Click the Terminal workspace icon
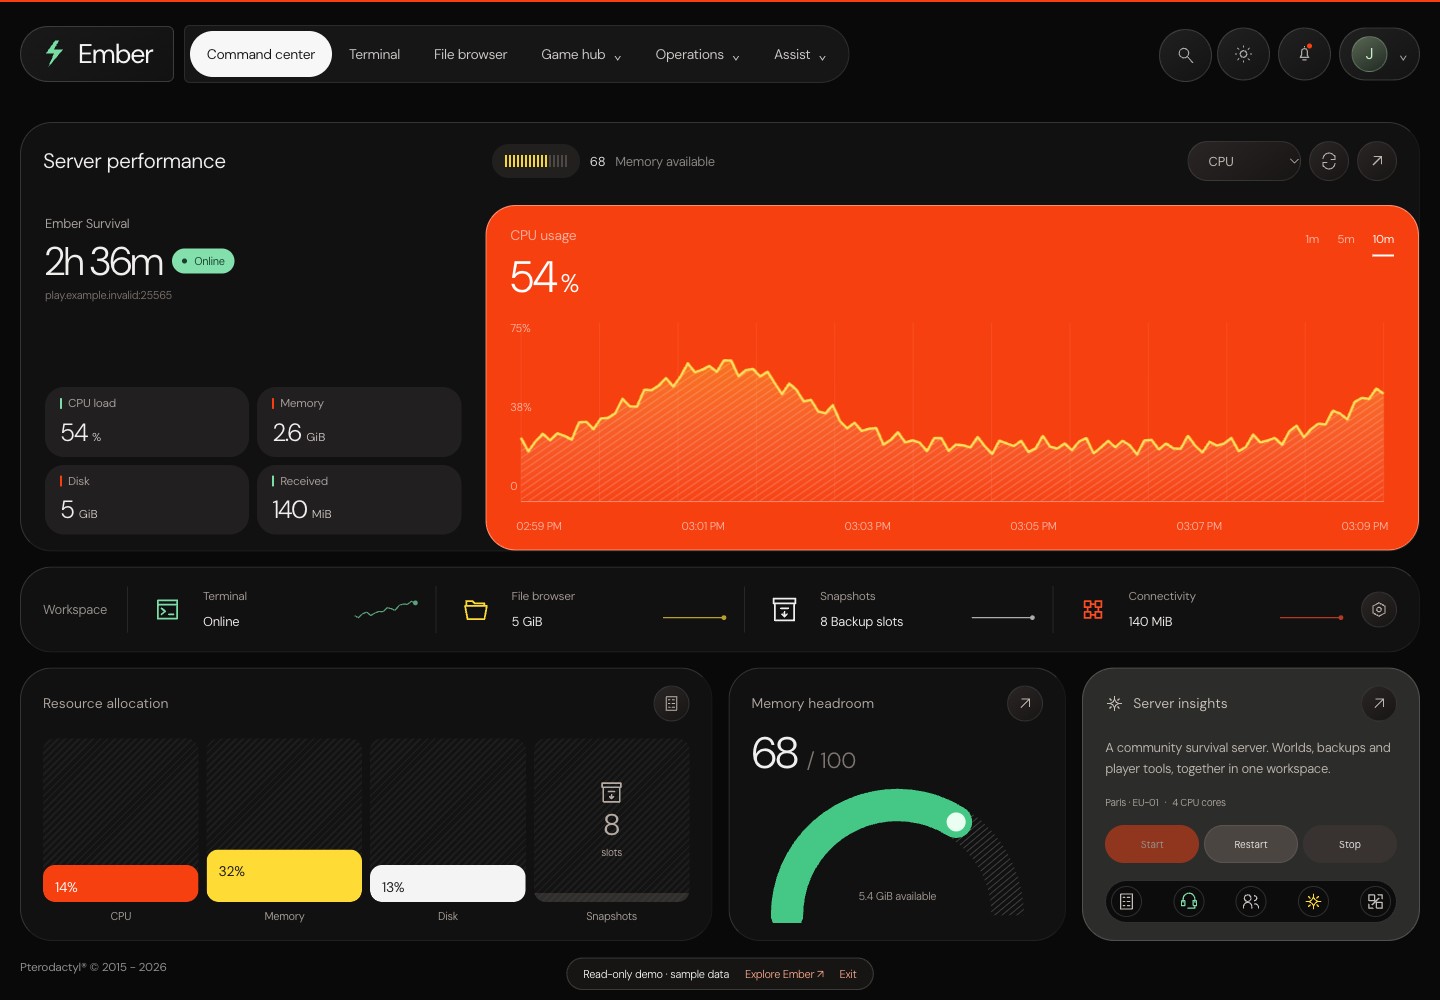Screen dimensions: 1440x1000 click(x=168, y=609)
